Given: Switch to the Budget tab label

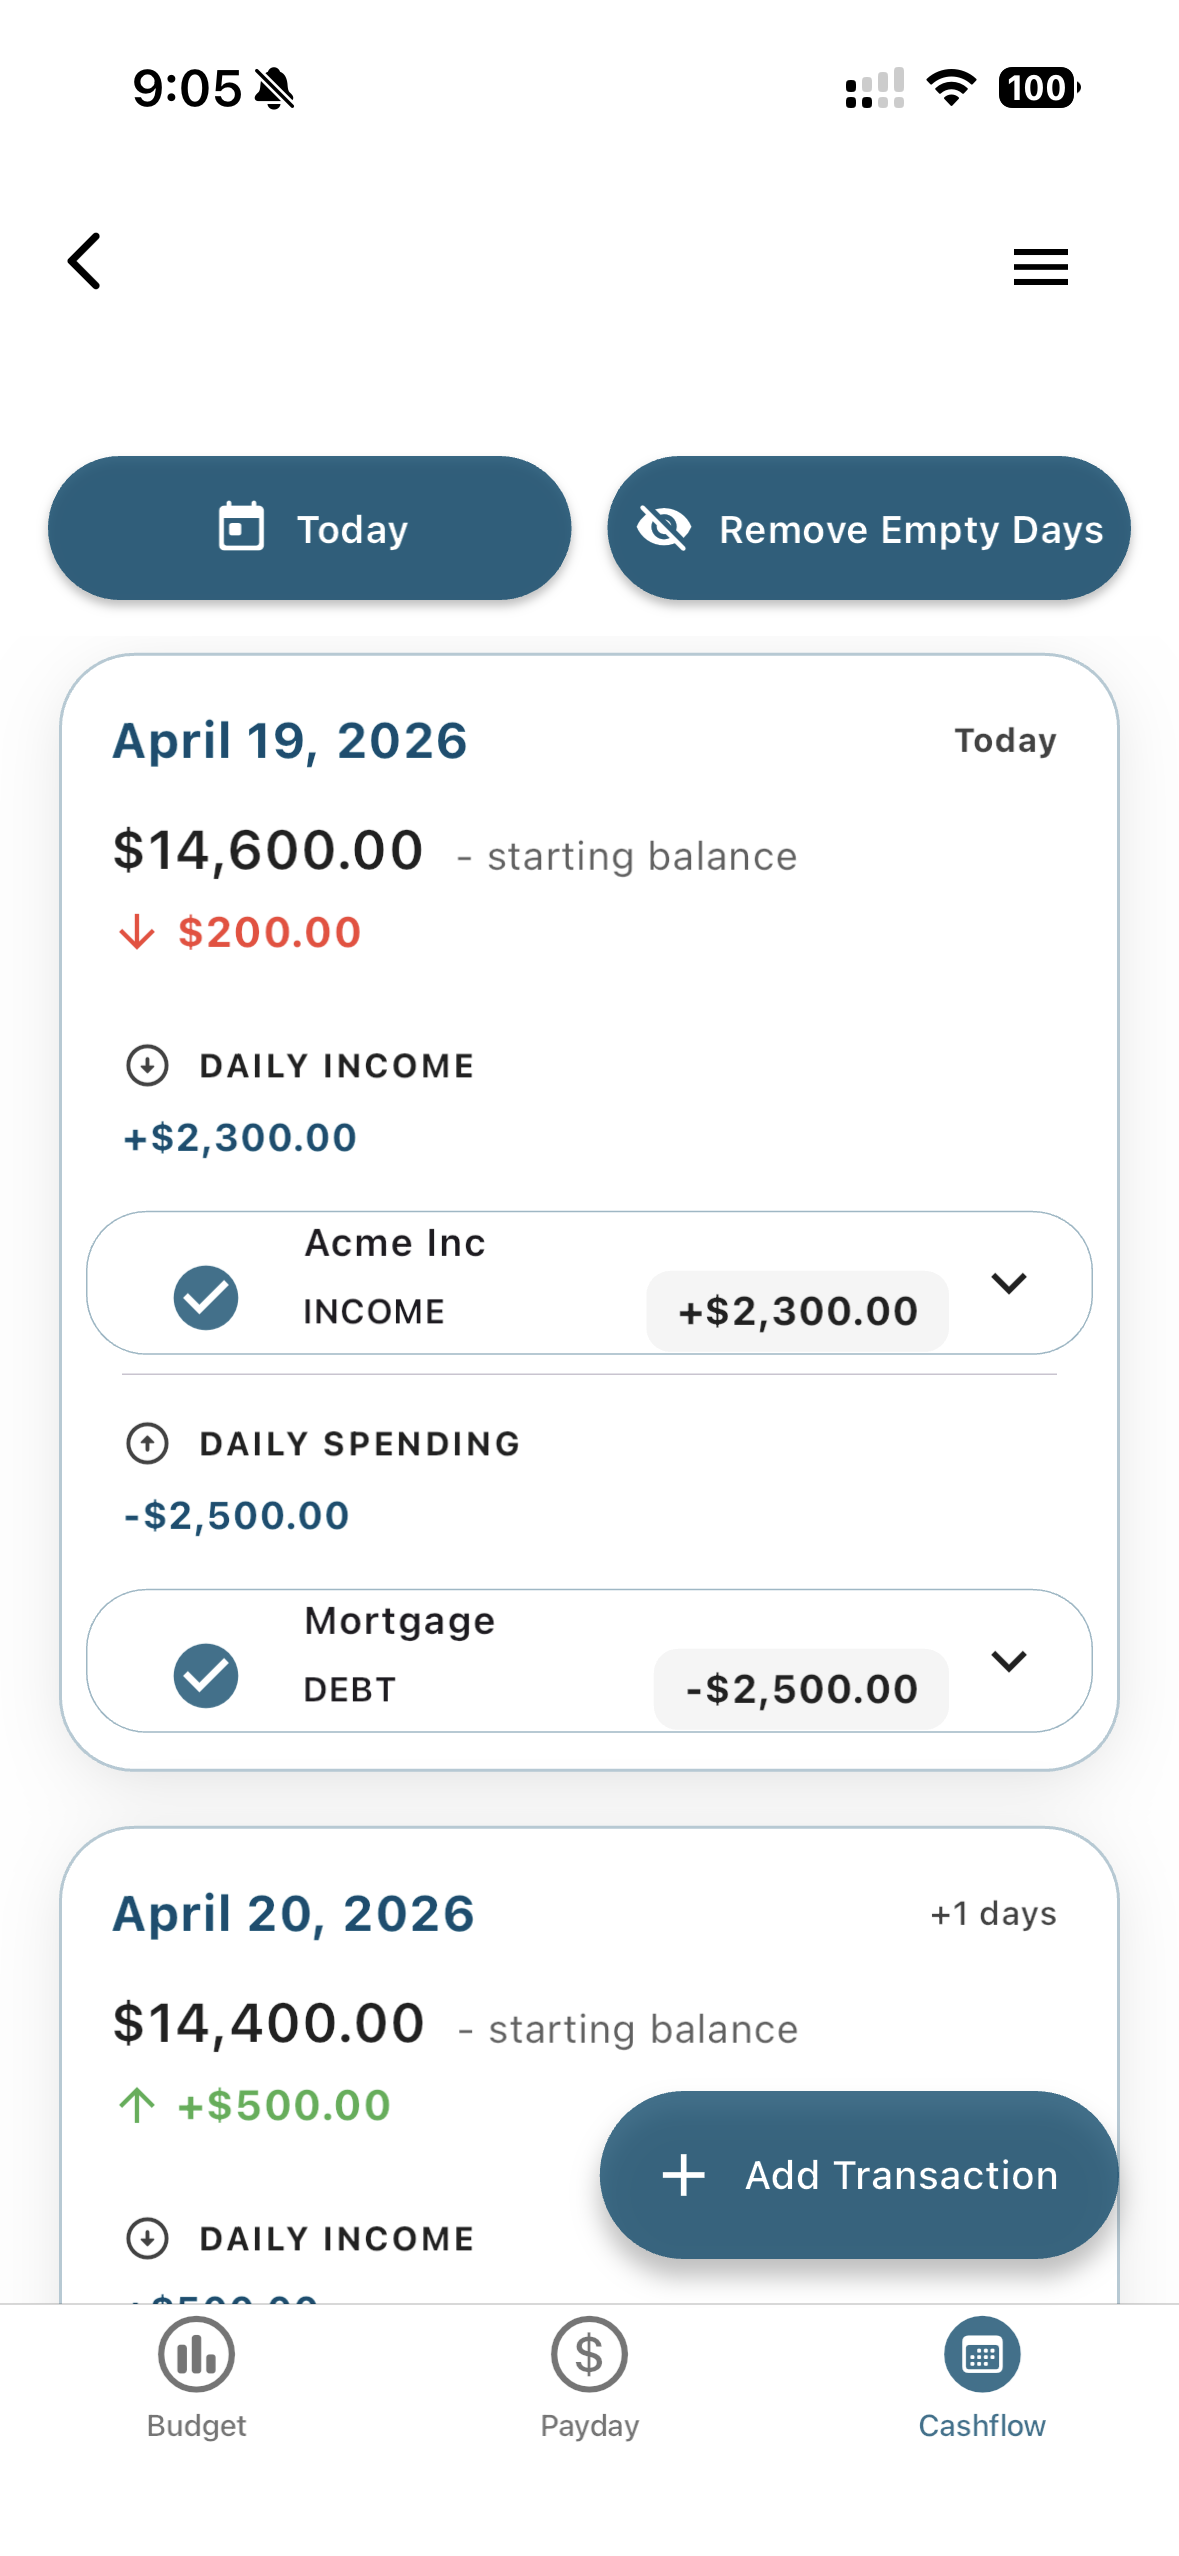Looking at the screenshot, I should (196, 2426).
